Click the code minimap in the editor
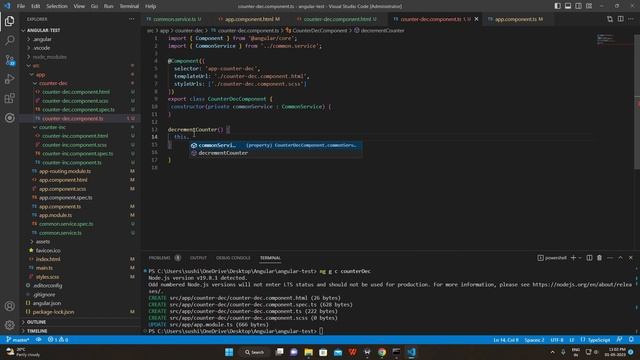Image resolution: width=640 pixels, height=360 pixels. [605, 40]
